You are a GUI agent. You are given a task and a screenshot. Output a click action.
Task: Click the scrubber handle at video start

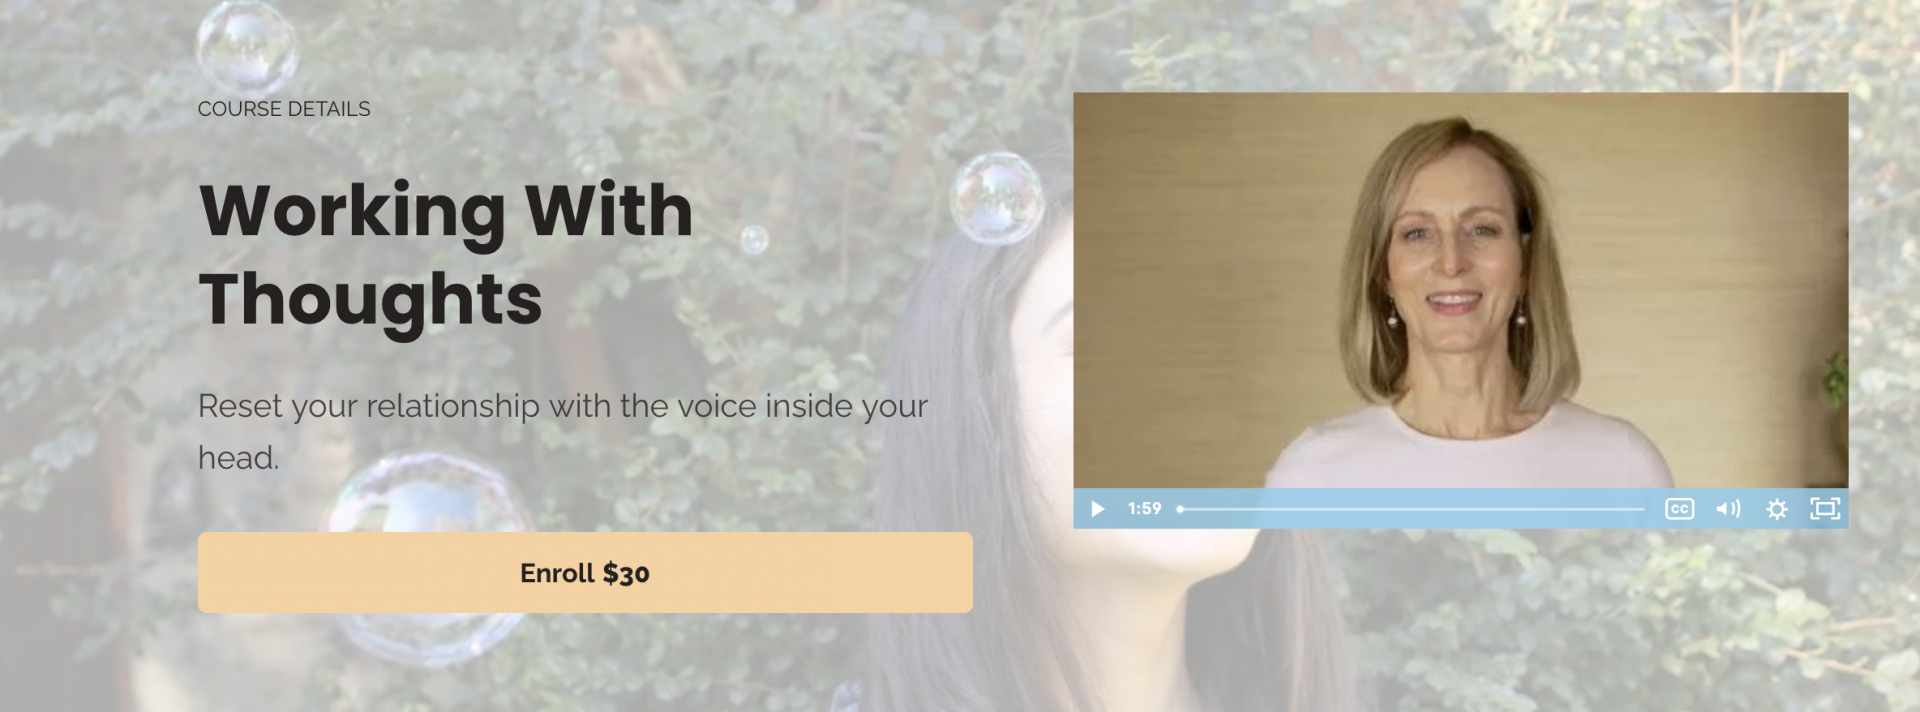point(1181,509)
